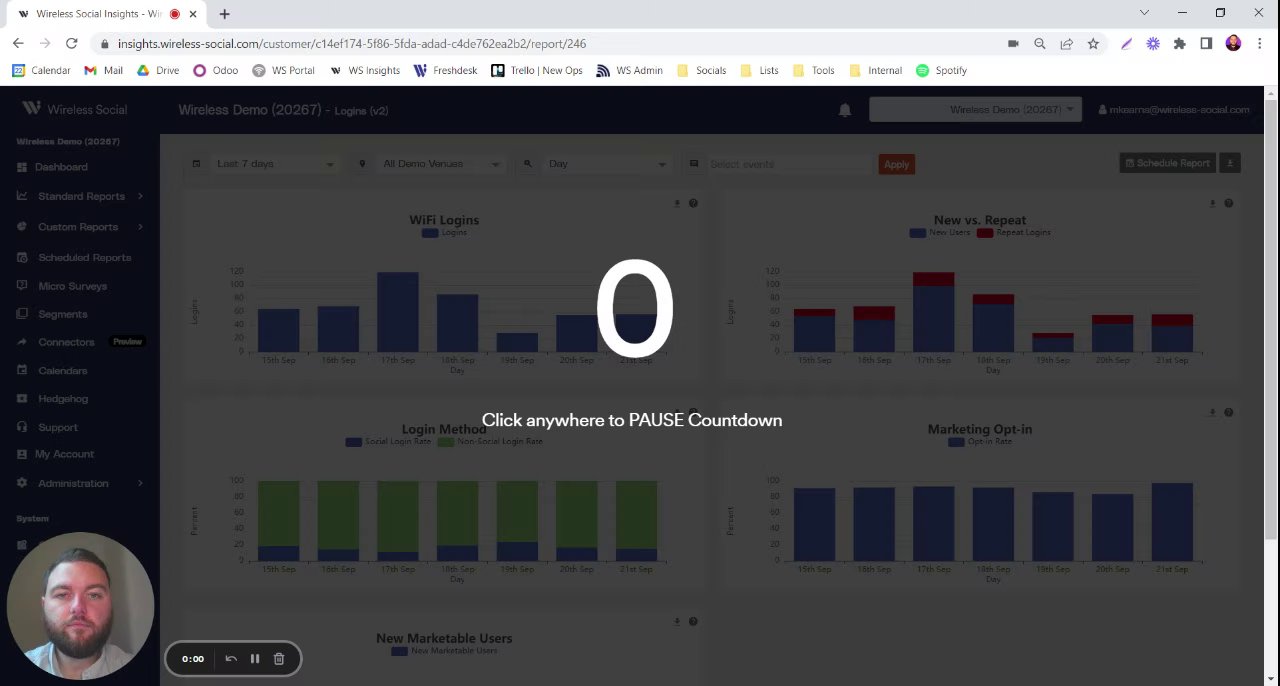Download the New Marketable Users chart
The height and width of the screenshot is (686, 1280).
pyautogui.click(x=677, y=621)
